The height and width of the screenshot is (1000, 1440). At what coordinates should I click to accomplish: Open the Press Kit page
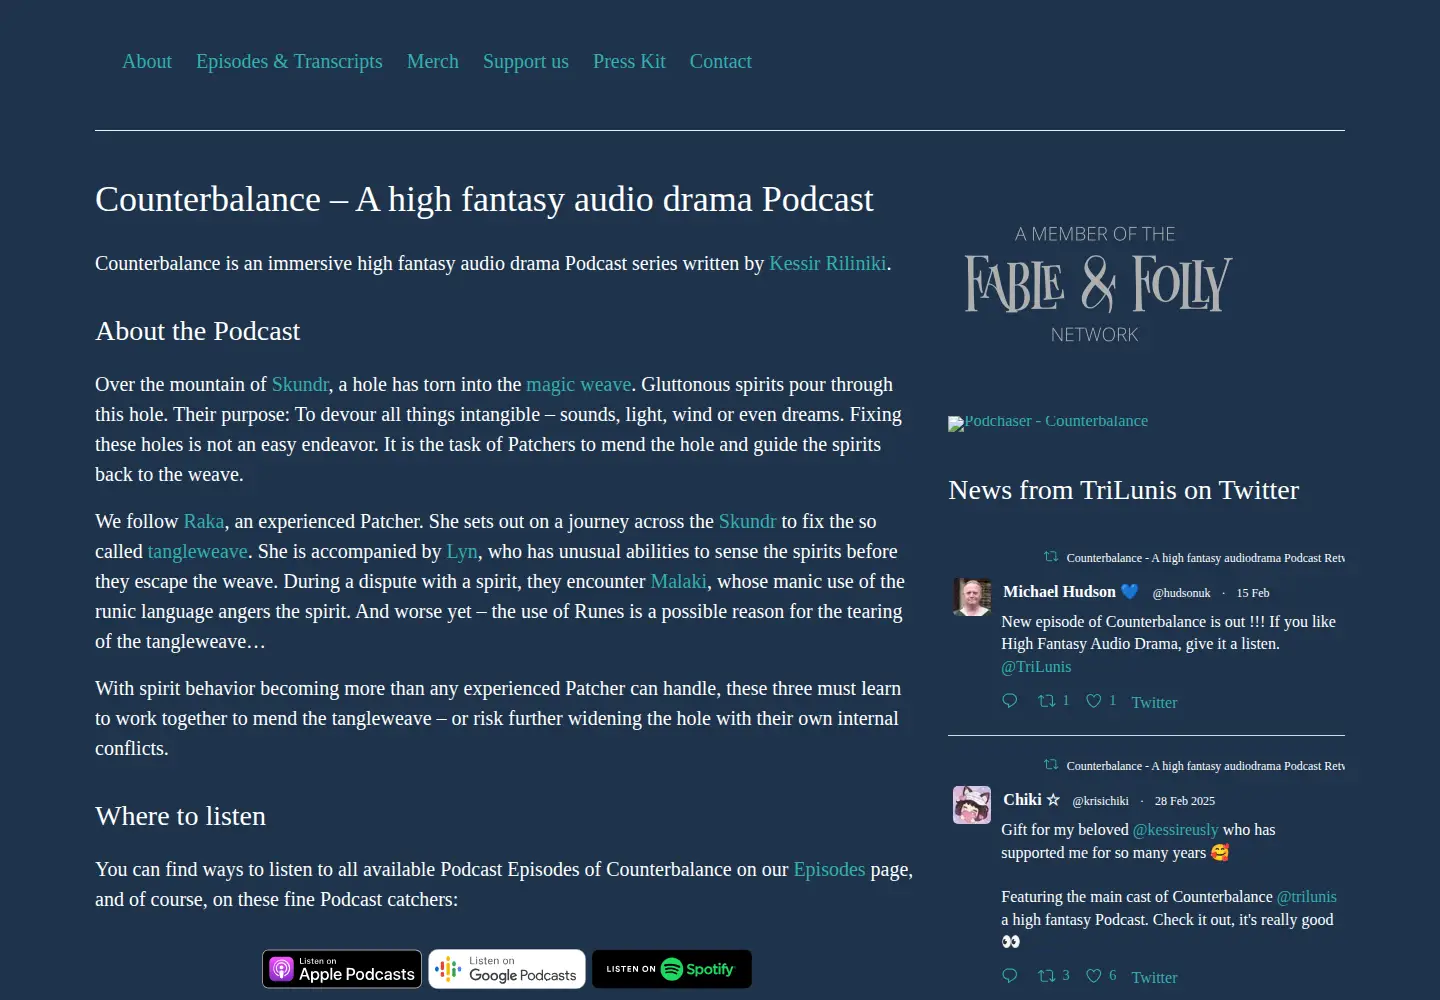pyautogui.click(x=629, y=61)
